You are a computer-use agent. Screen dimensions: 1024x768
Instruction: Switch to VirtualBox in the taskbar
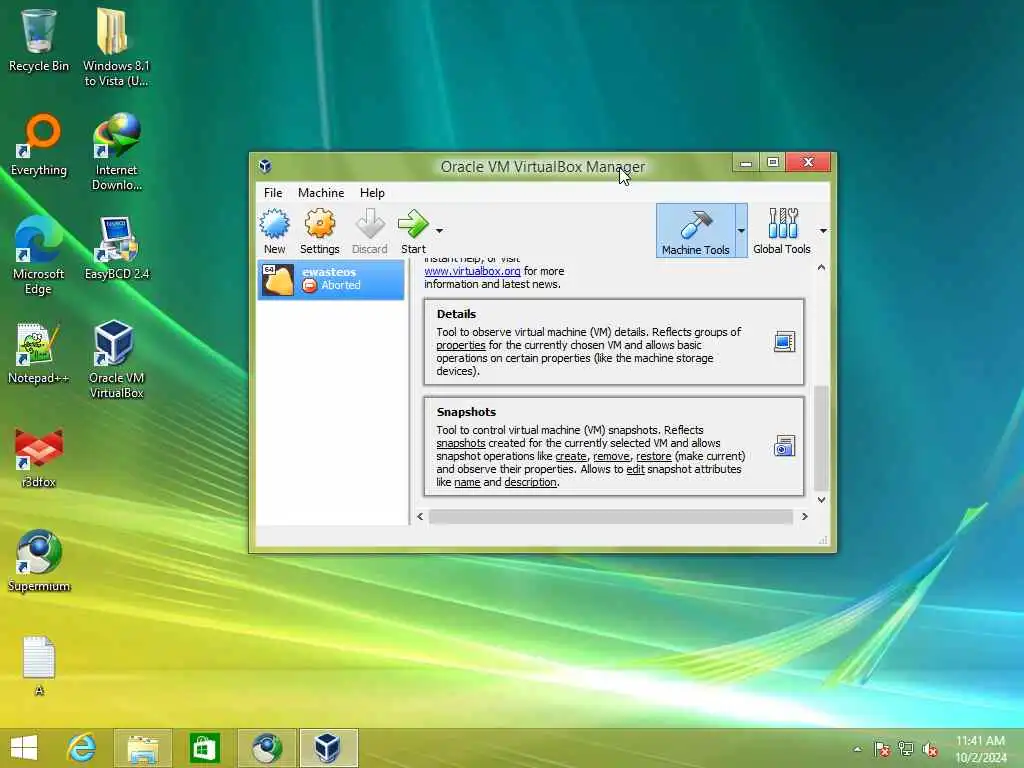[328, 748]
